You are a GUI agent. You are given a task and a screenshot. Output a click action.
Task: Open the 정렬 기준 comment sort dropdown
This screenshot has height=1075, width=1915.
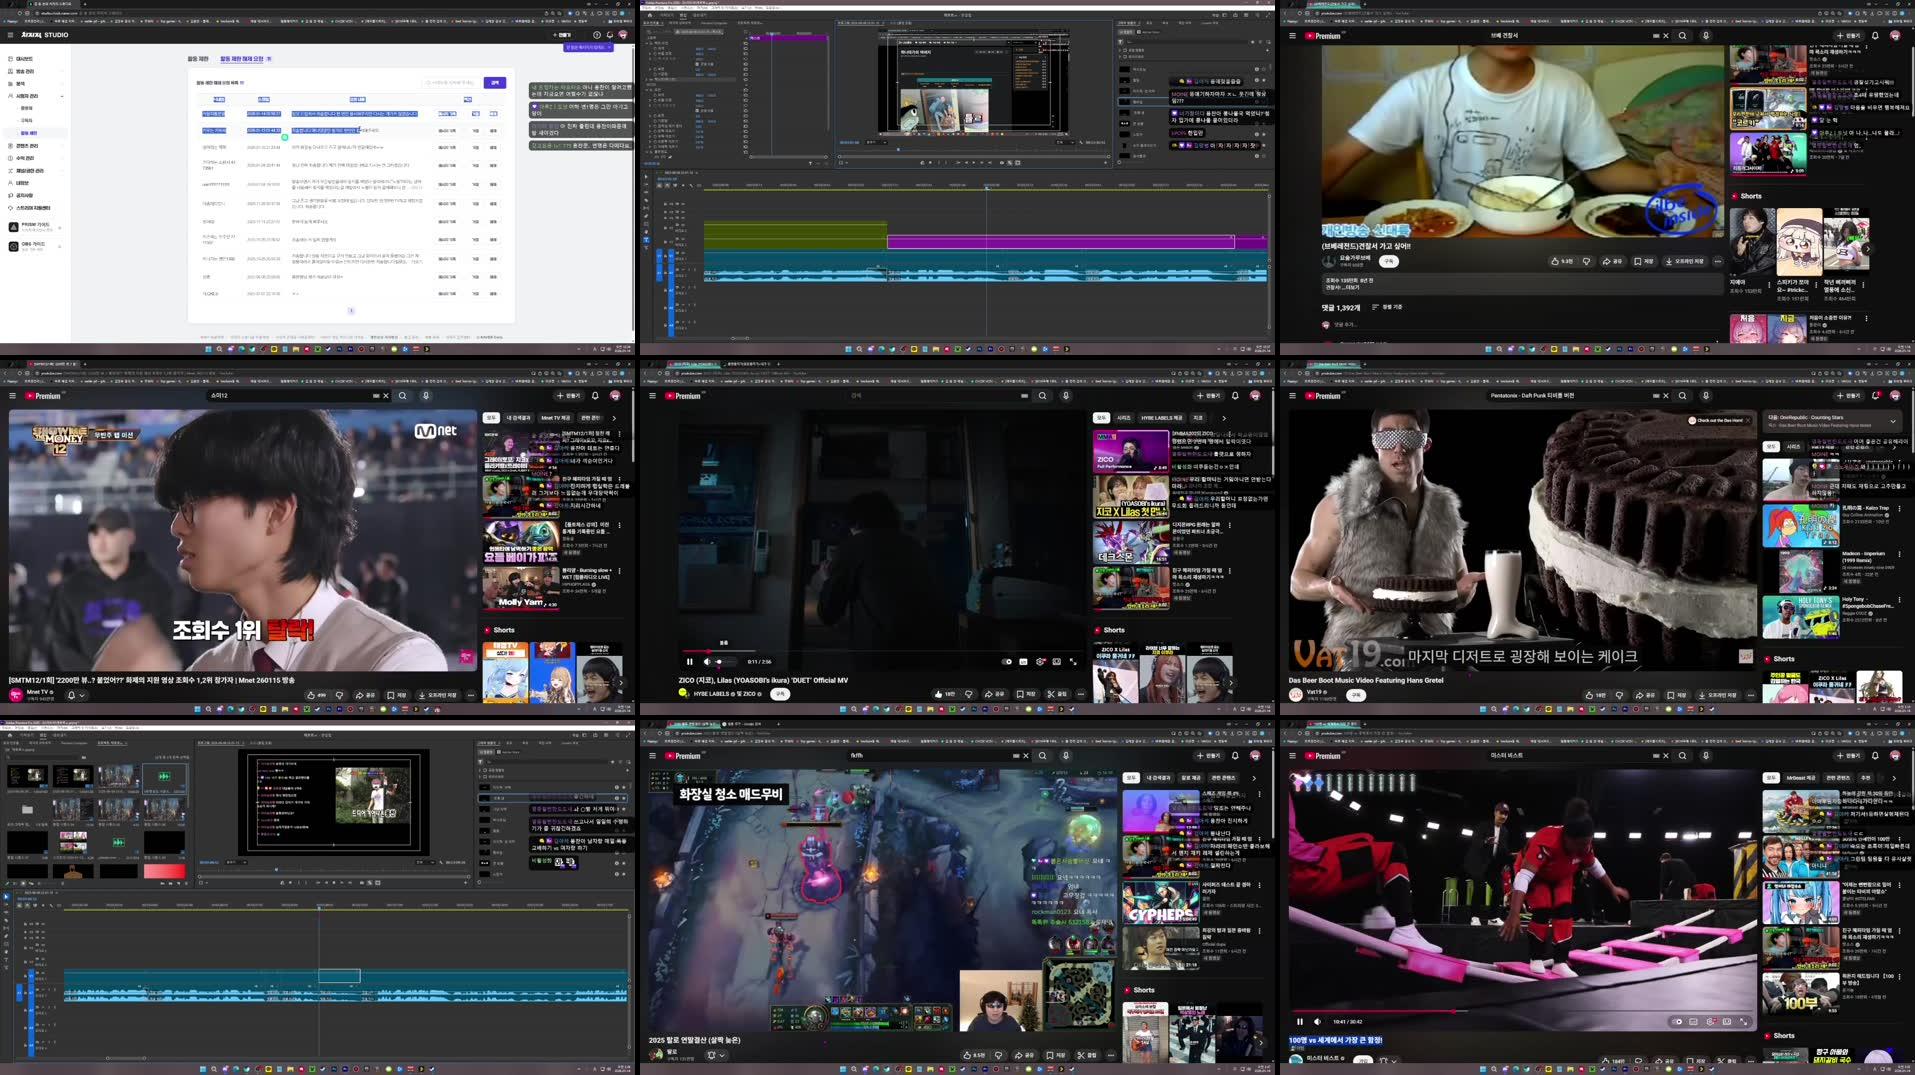pyautogui.click(x=1390, y=307)
